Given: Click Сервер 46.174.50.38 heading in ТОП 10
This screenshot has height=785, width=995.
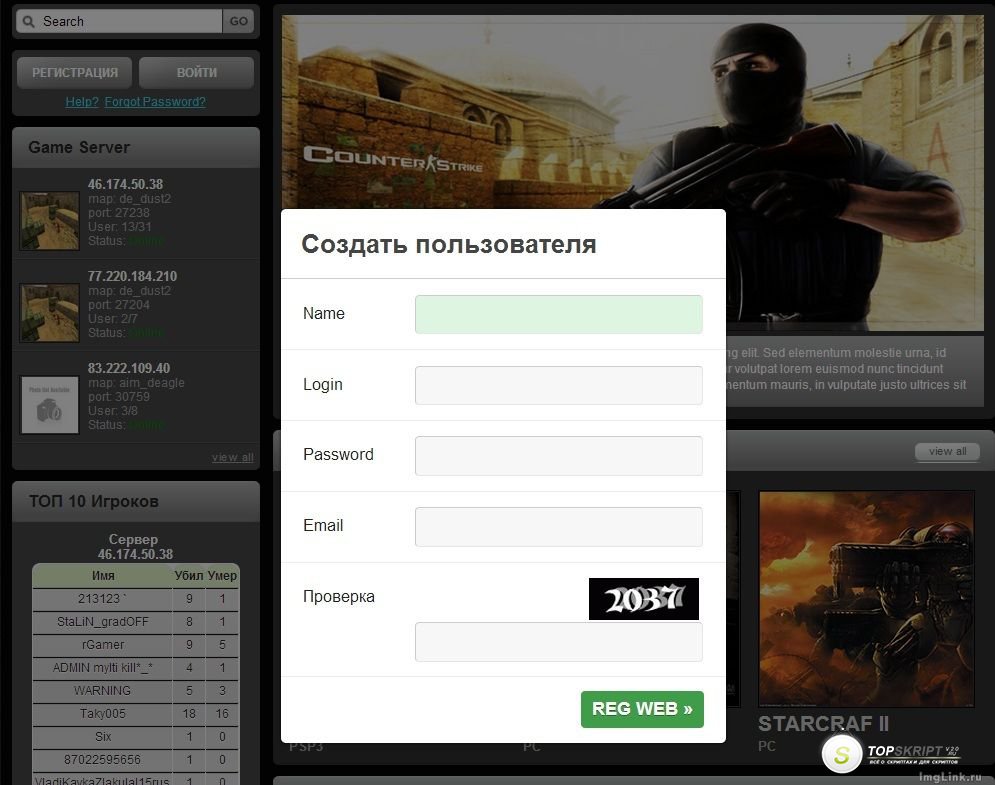Looking at the screenshot, I should (x=135, y=546).
